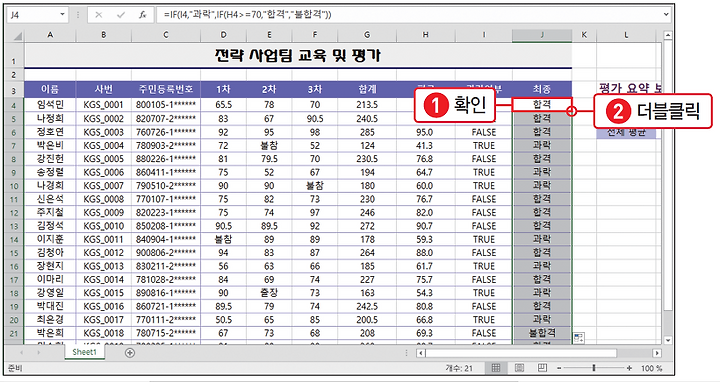This screenshot has width=720, height=382.
Task: Switch to Page Break Preview icon
Action: [x=542, y=368]
